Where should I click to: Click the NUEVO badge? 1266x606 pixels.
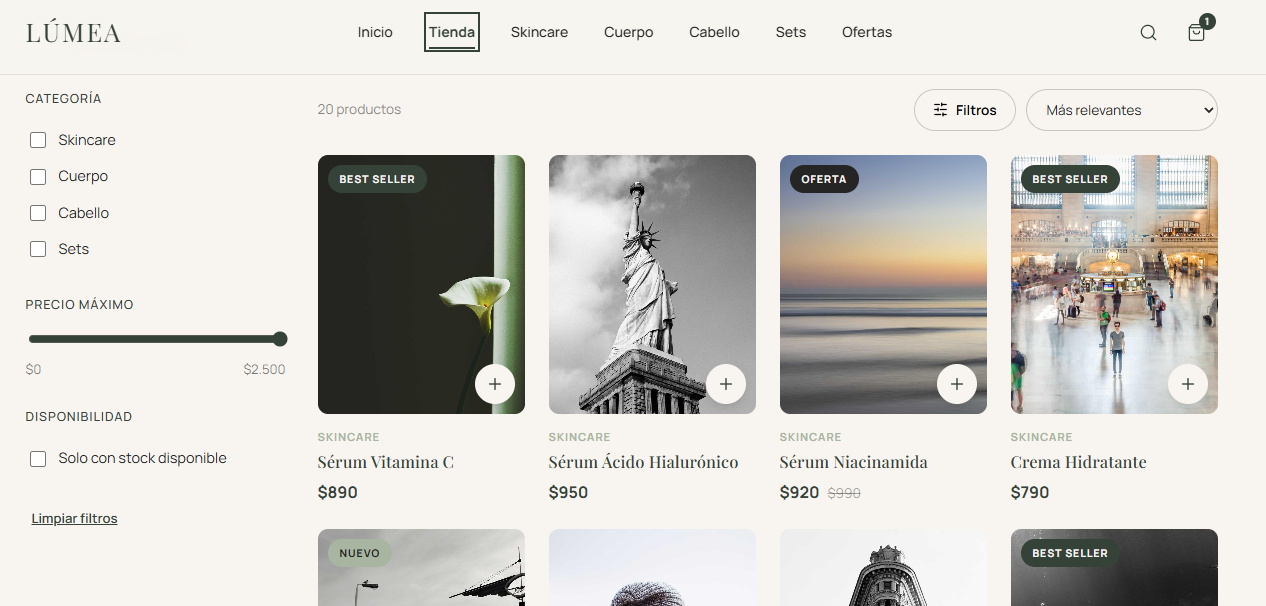(360, 553)
